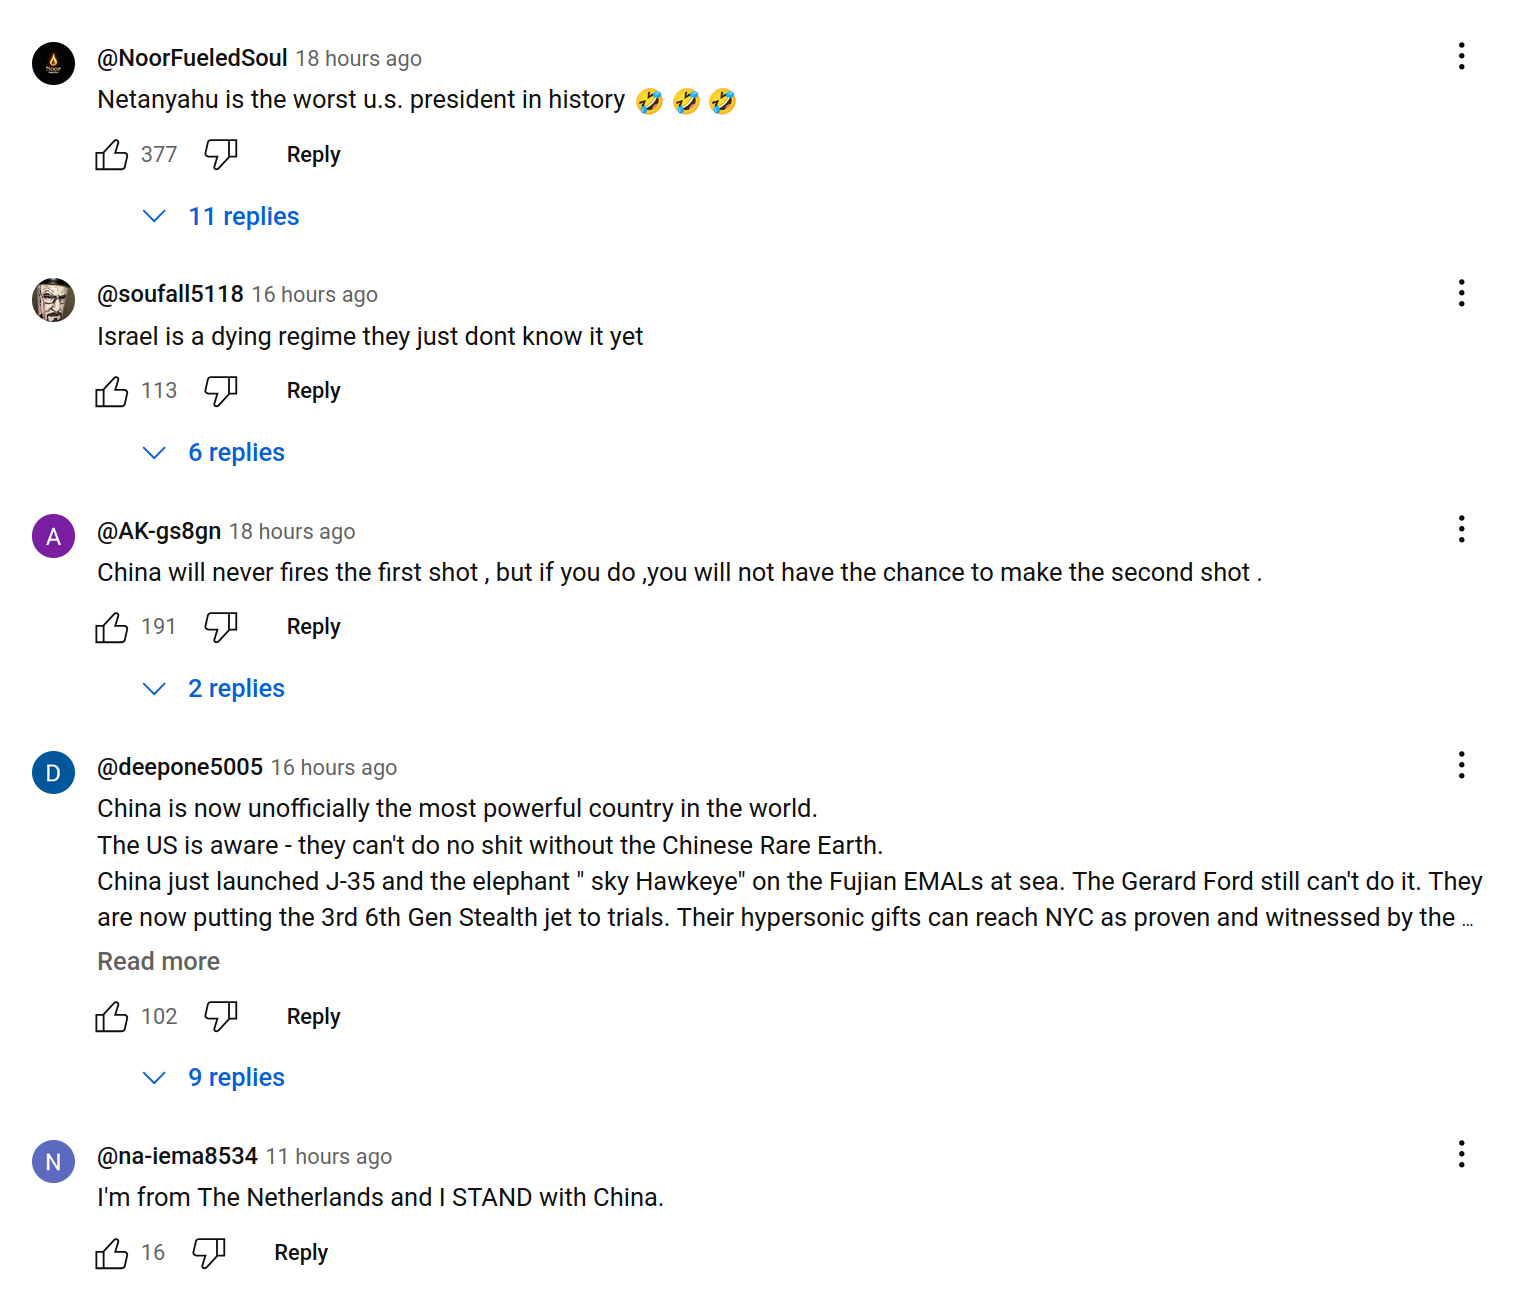1520x1306 pixels.
Task: Dislike the deepone5005 comment
Action: [x=221, y=1017]
